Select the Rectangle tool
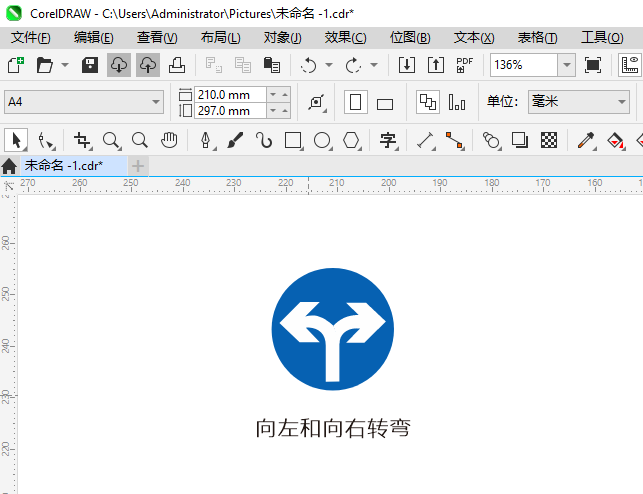 (293, 140)
